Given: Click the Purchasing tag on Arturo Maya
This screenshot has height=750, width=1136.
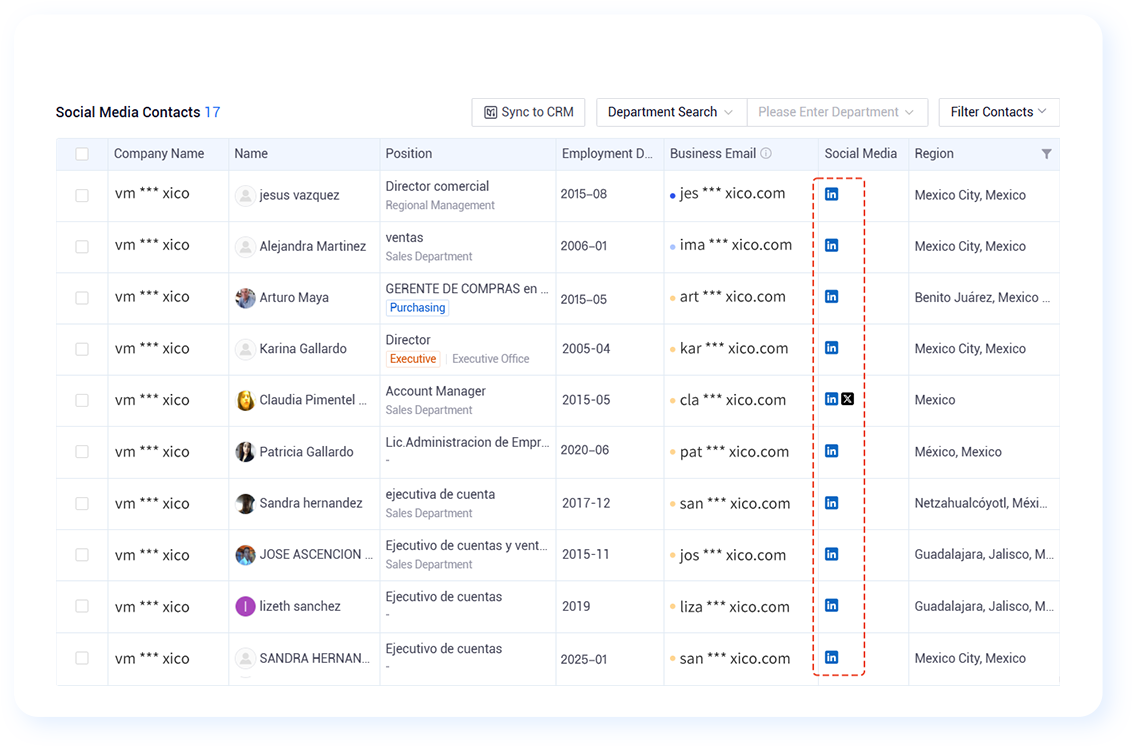Looking at the screenshot, I should coord(417,308).
